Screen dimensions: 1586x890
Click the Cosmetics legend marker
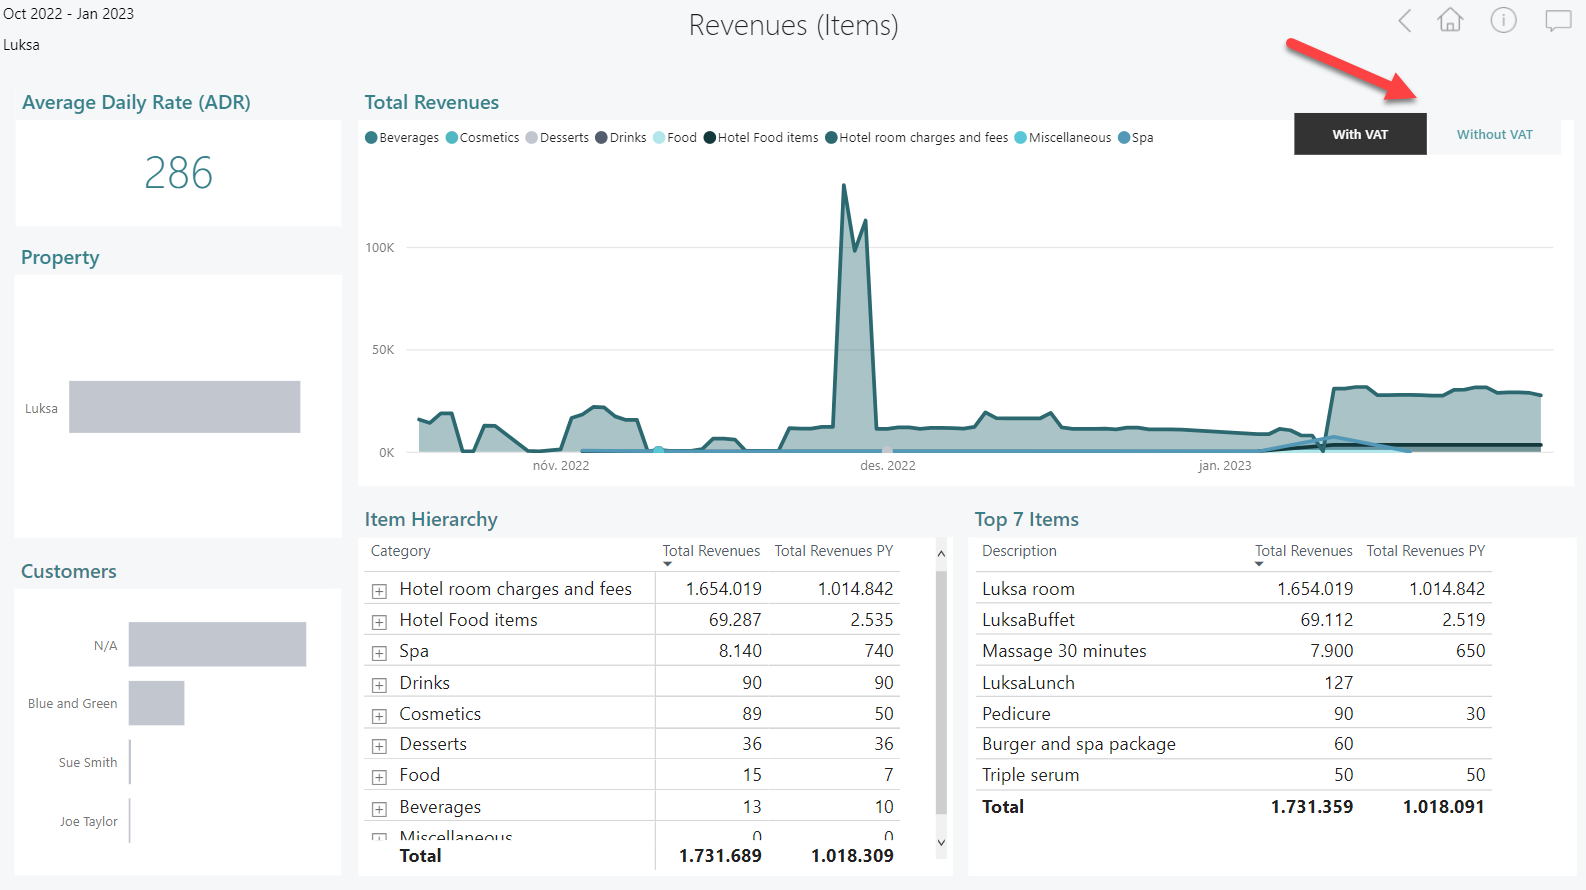[x=452, y=138]
